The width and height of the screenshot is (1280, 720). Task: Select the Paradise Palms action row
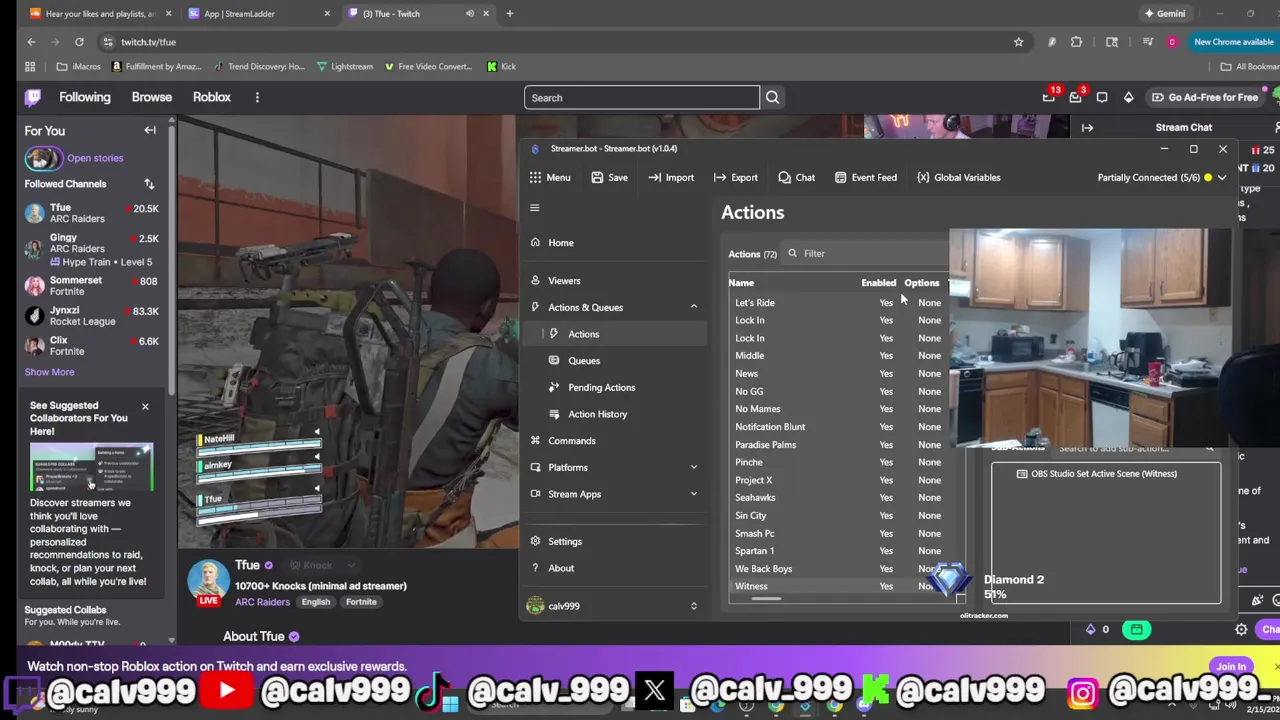(838, 445)
